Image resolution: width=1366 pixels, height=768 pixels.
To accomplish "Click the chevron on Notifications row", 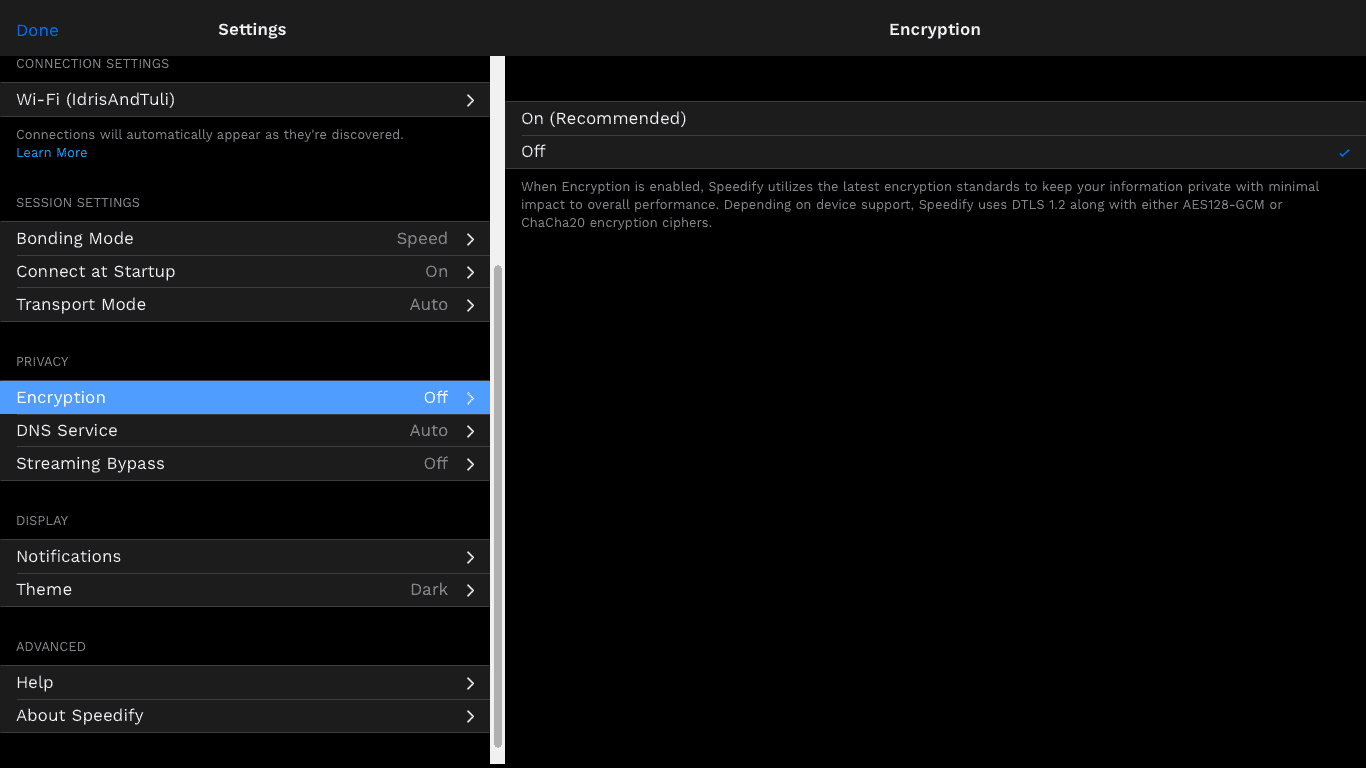I will [470, 557].
